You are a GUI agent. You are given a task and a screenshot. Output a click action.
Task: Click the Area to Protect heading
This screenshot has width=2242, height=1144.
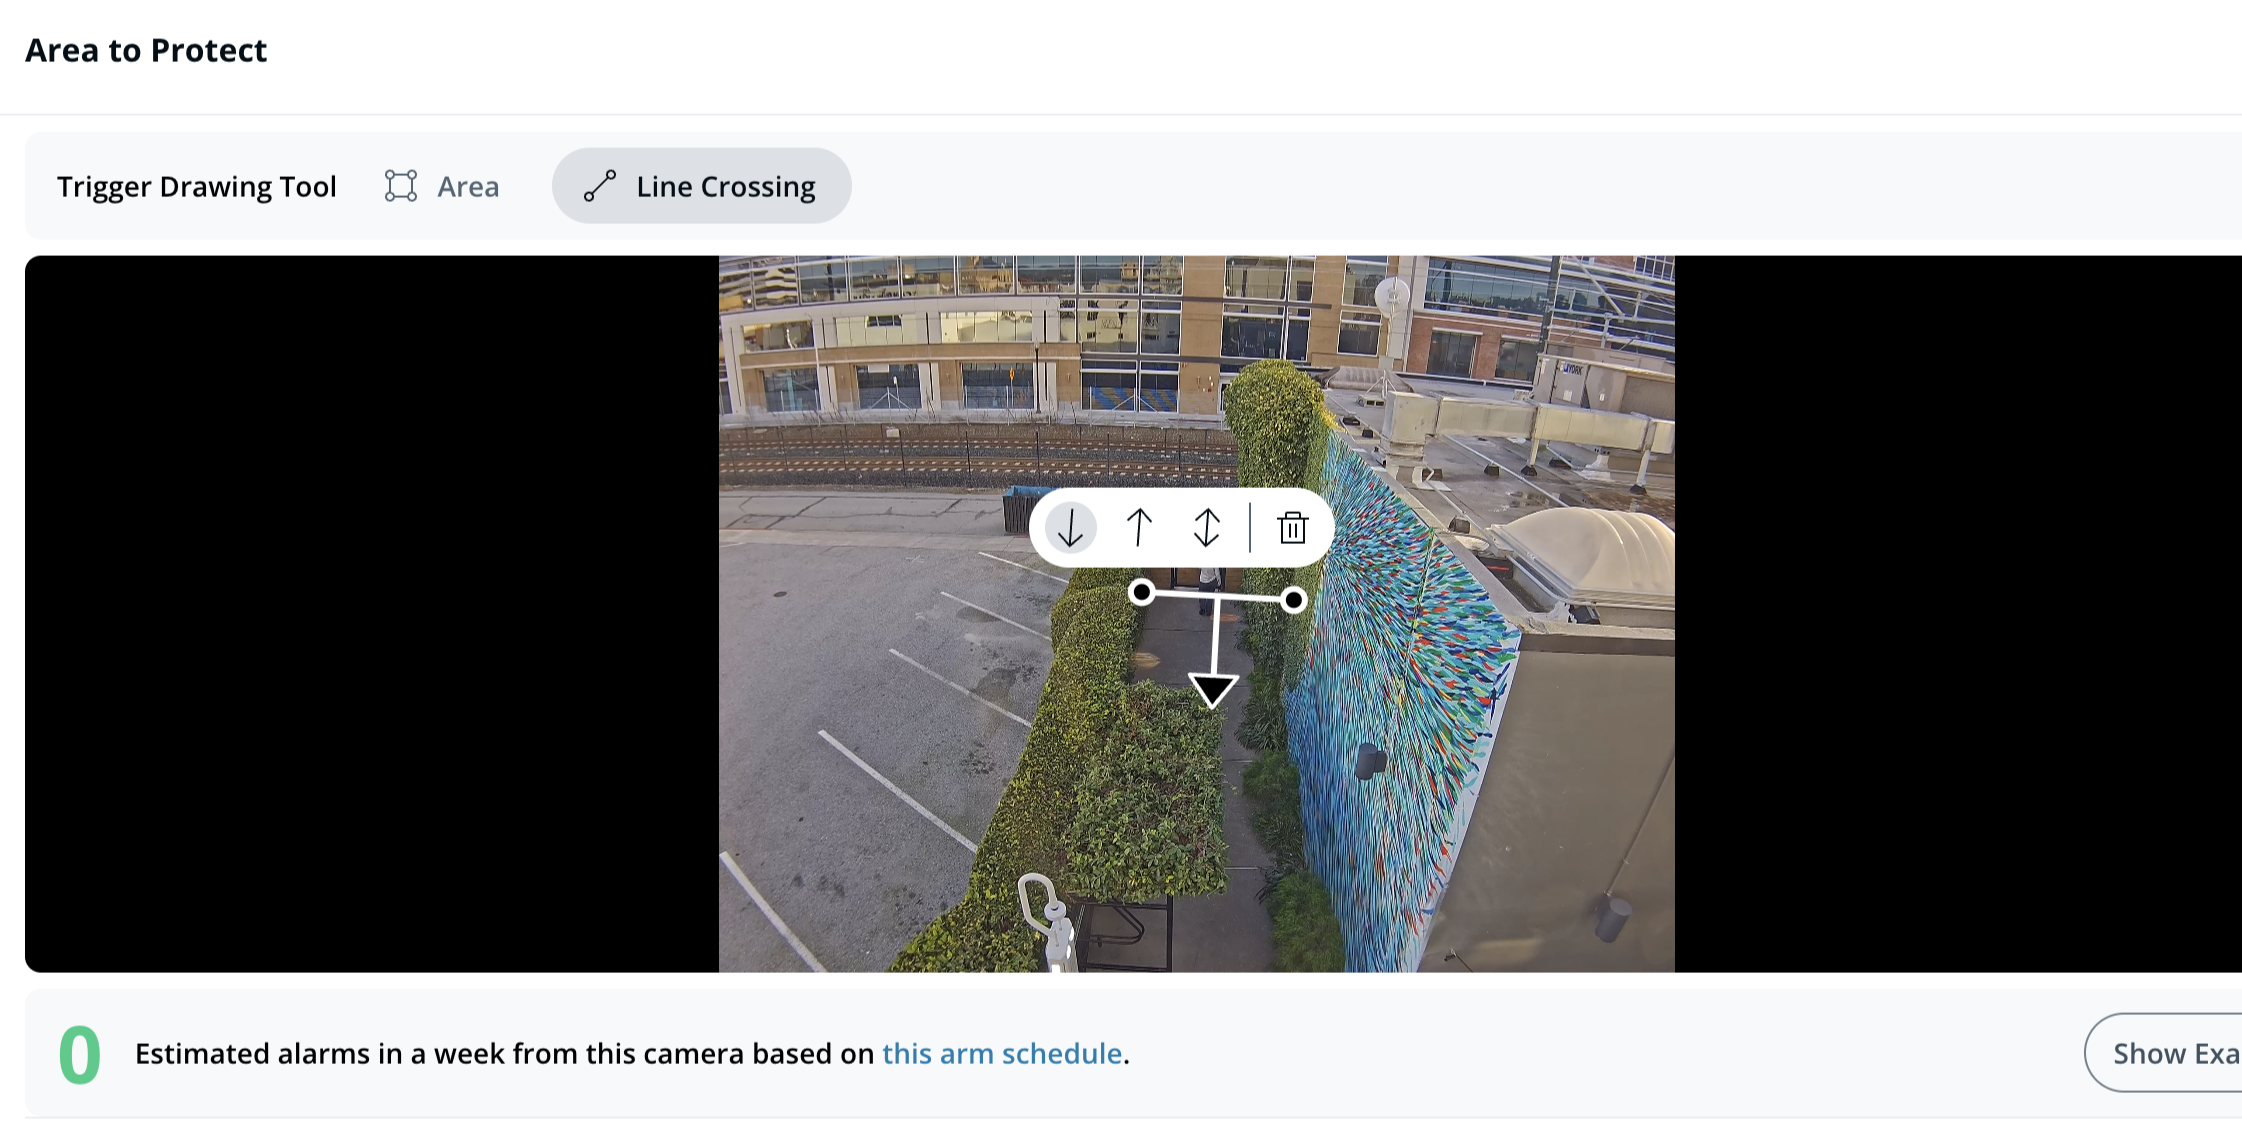[146, 50]
